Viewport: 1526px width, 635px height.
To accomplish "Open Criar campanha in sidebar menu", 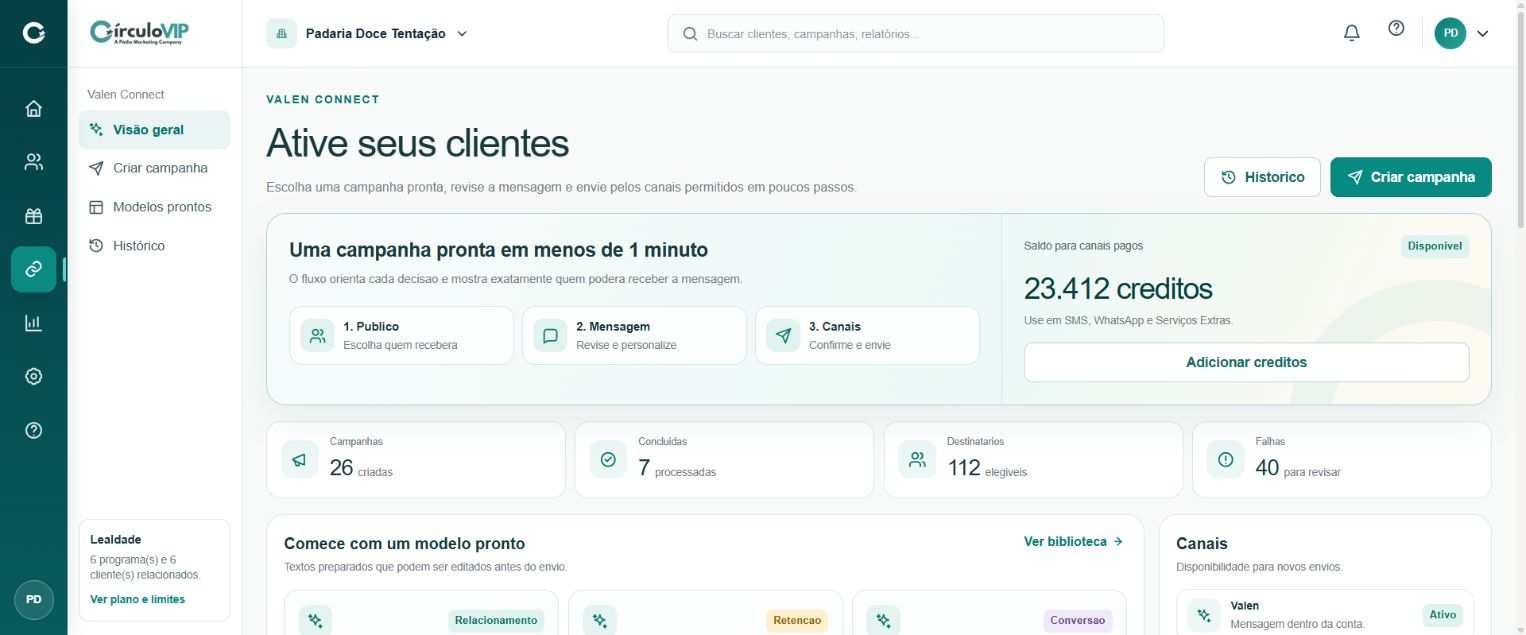I will pyautogui.click(x=154, y=168).
